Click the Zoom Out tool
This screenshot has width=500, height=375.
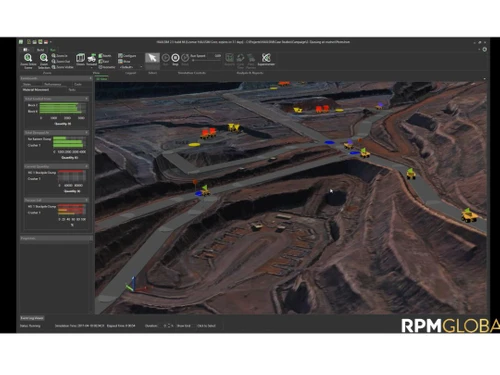61,61
